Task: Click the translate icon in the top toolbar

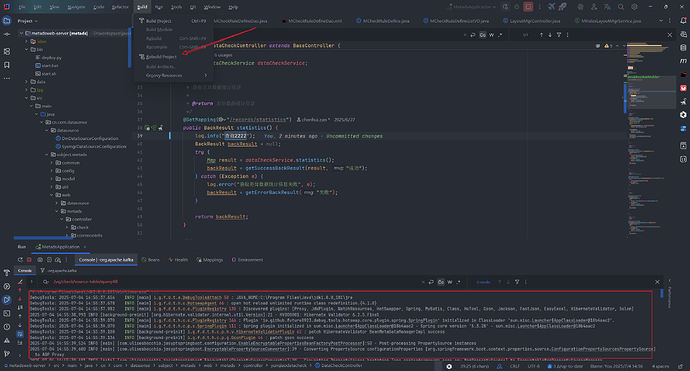Action: [x=607, y=7]
